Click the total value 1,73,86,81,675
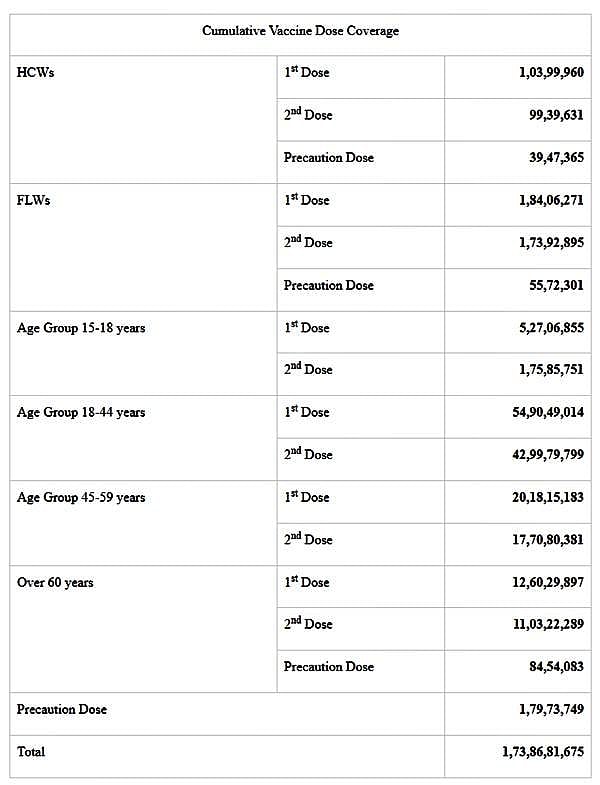The height and width of the screenshot is (785, 600). tap(543, 752)
